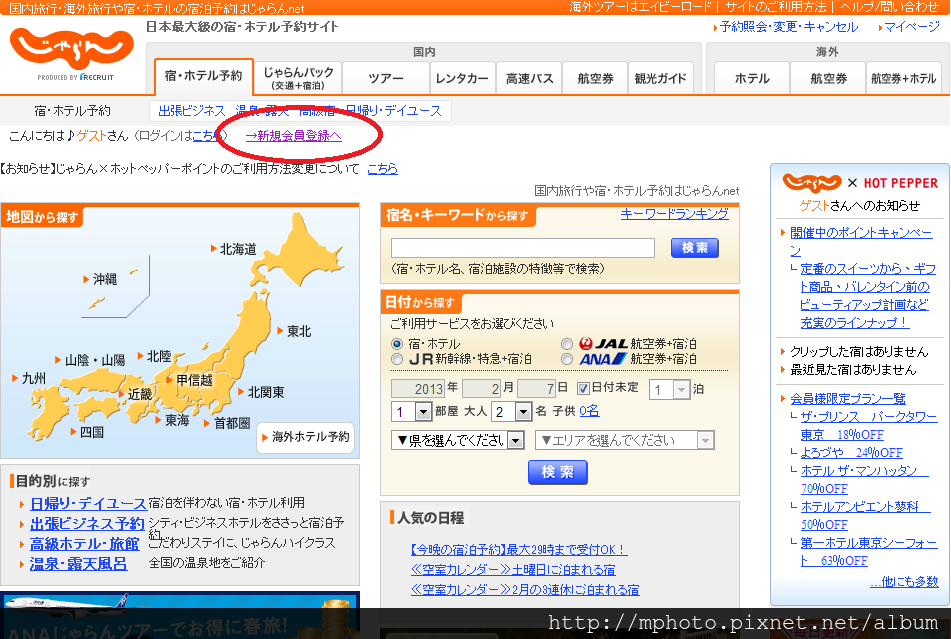Click こちら link in お知らせ notice
951x639 pixels.
click(383, 169)
